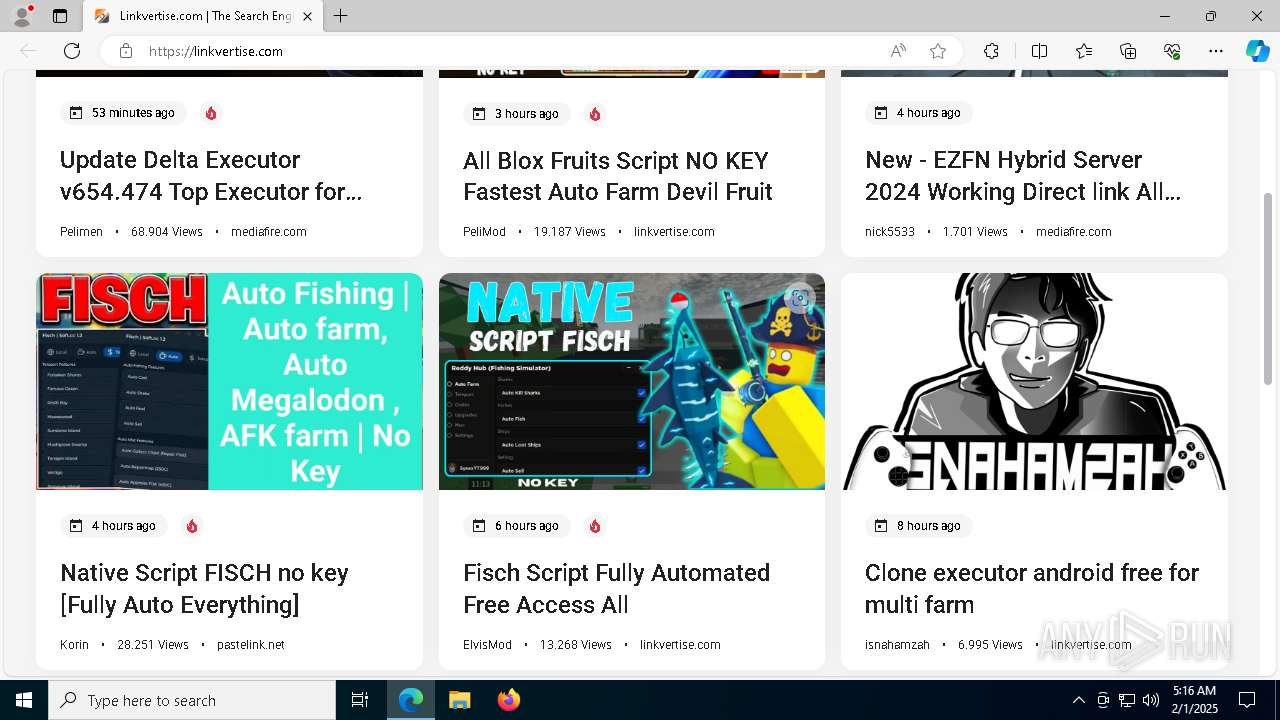Screen dimensions: 1280x720
Task: Open the tab actions menu icon
Action: [60, 16]
